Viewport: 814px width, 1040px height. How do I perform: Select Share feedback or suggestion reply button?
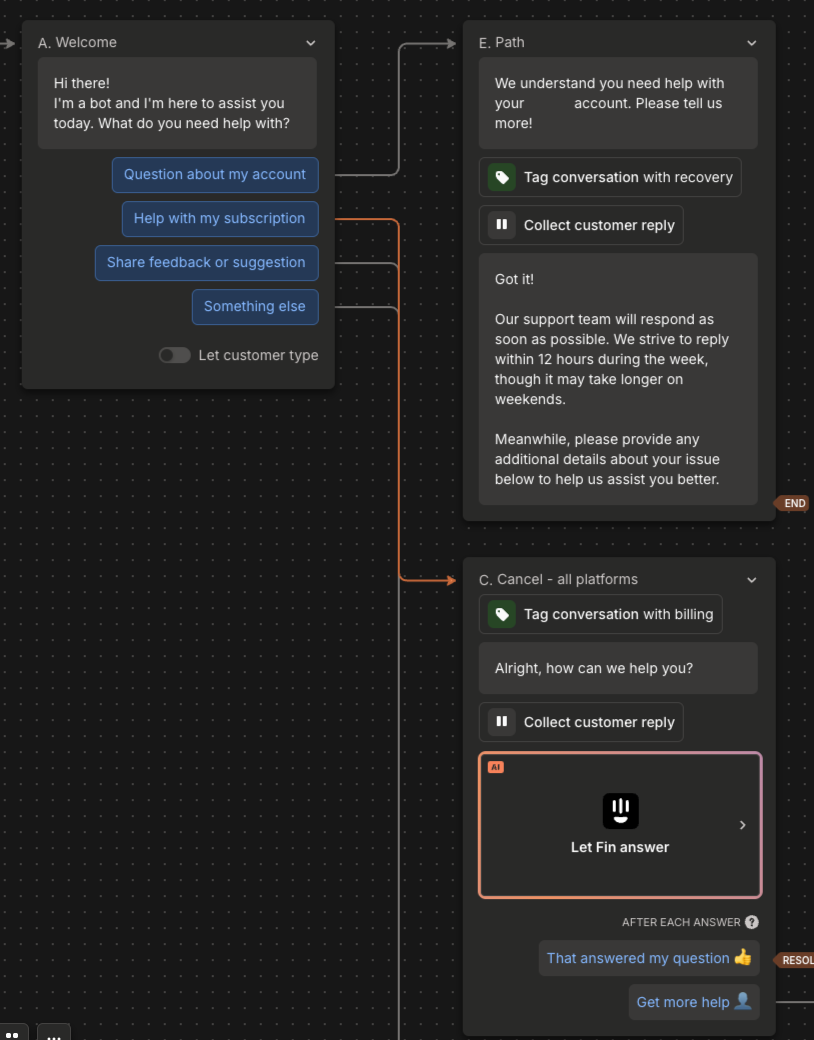[206, 263]
